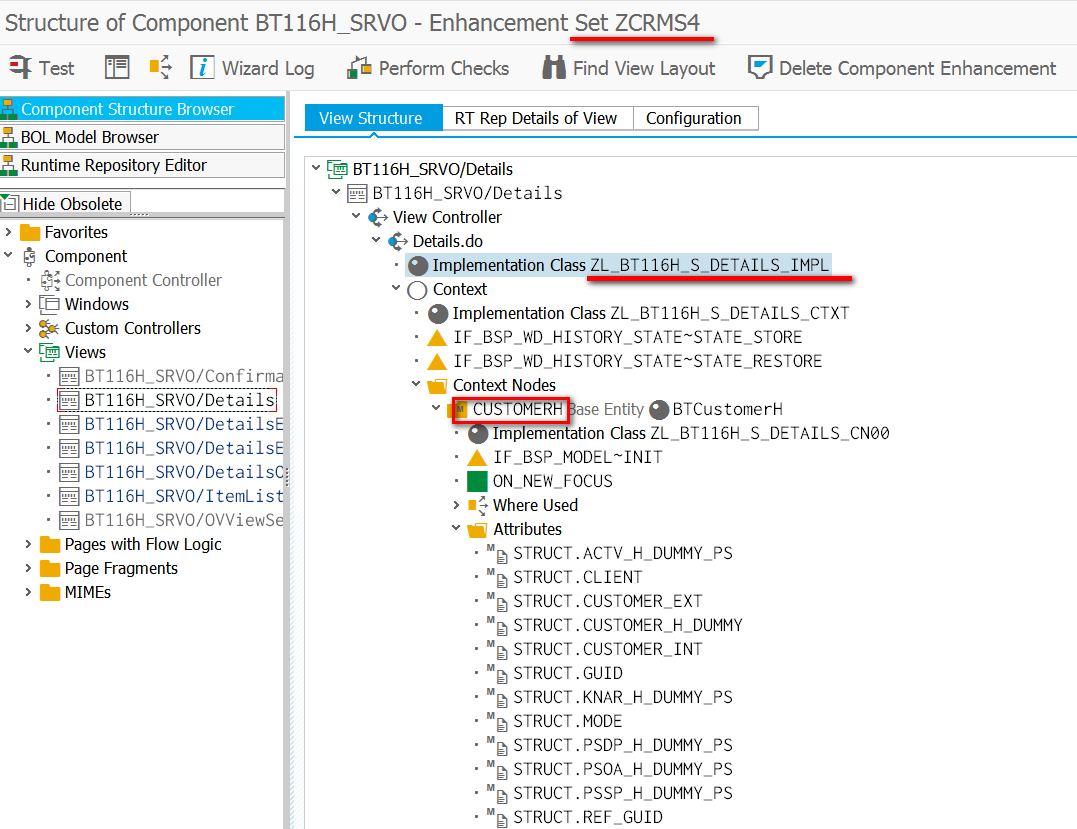1077x829 pixels.
Task: Select Implementation Class ZL_BT116H_S_DETAILS_CTXT
Action: 650,313
